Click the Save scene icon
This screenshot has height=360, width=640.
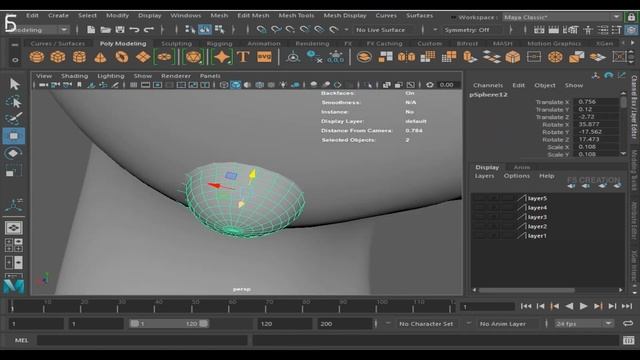click(x=120, y=29)
